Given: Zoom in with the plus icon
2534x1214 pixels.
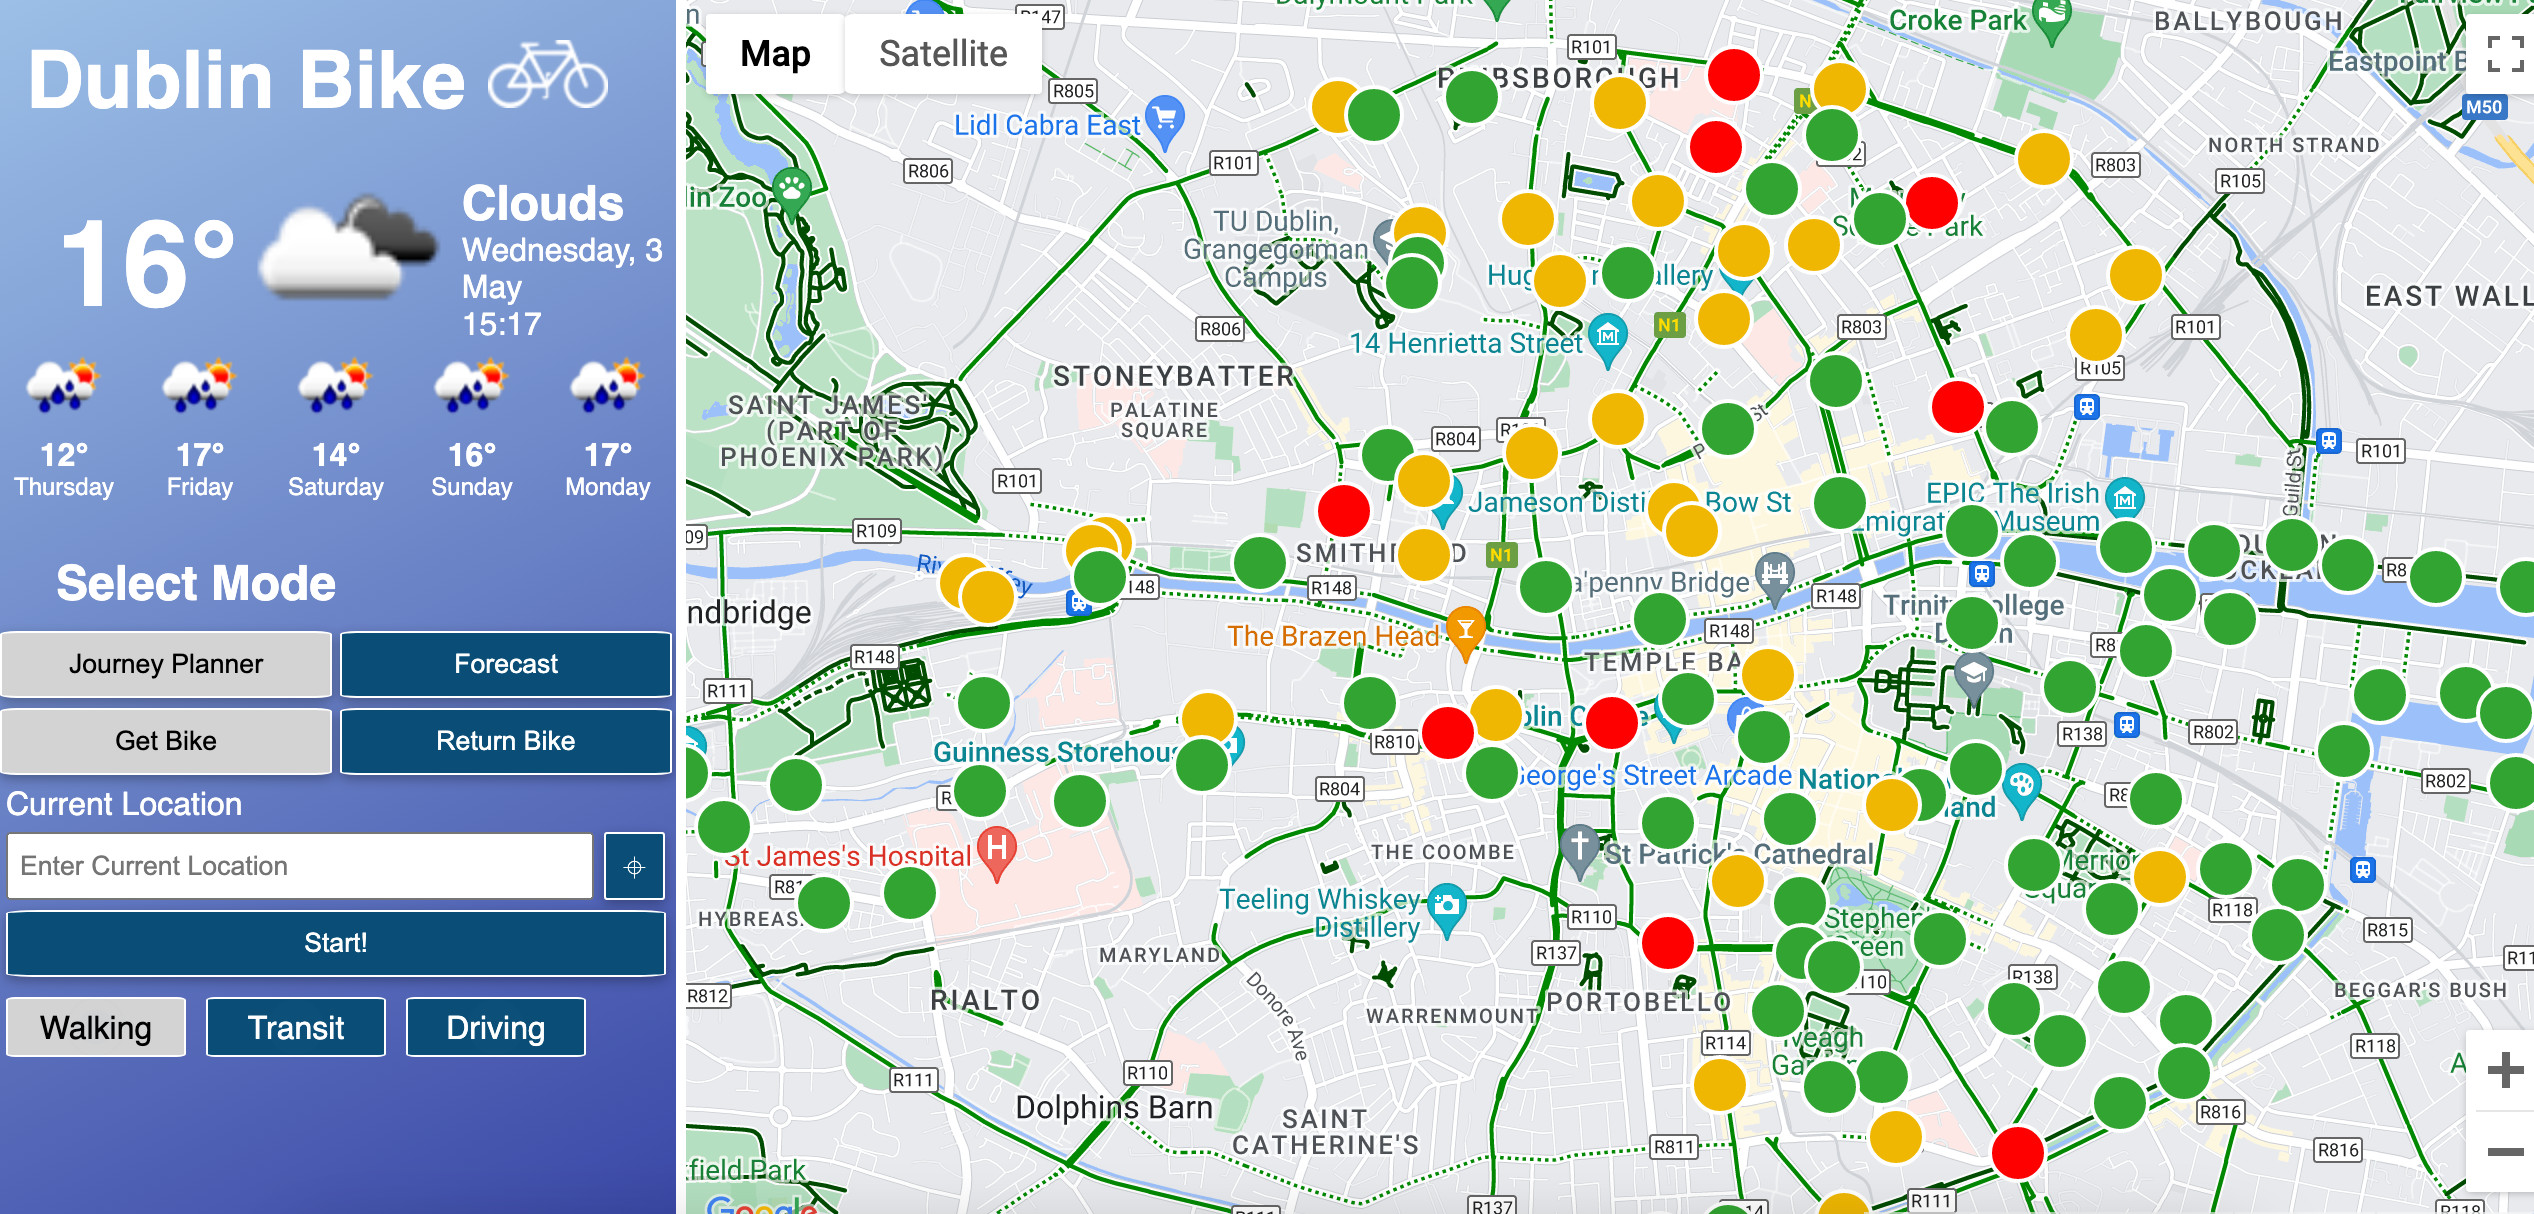Looking at the screenshot, I should click(2504, 1070).
